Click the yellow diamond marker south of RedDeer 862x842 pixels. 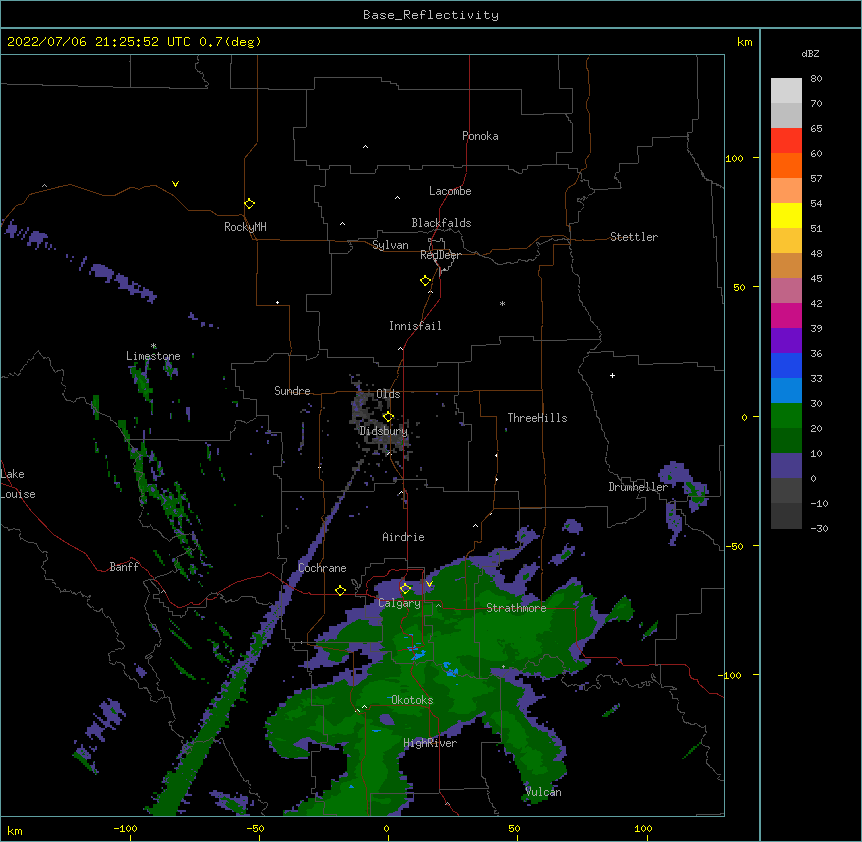(426, 281)
